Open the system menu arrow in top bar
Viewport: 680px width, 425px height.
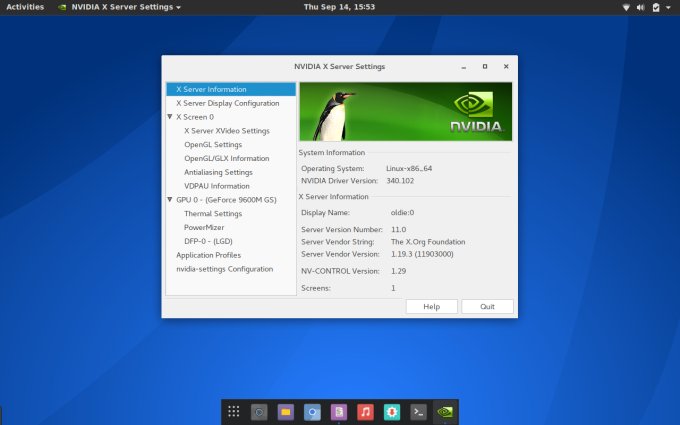coord(668,7)
